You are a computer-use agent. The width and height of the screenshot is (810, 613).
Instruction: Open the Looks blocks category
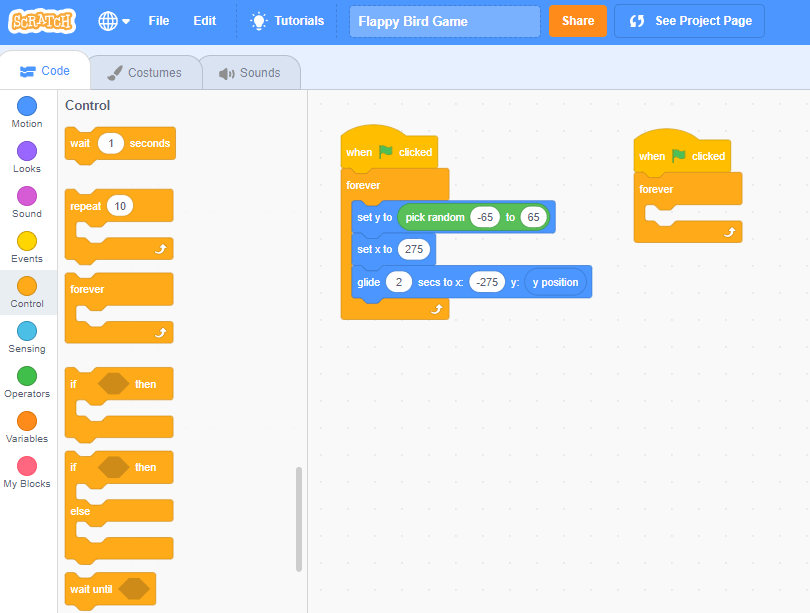27,157
